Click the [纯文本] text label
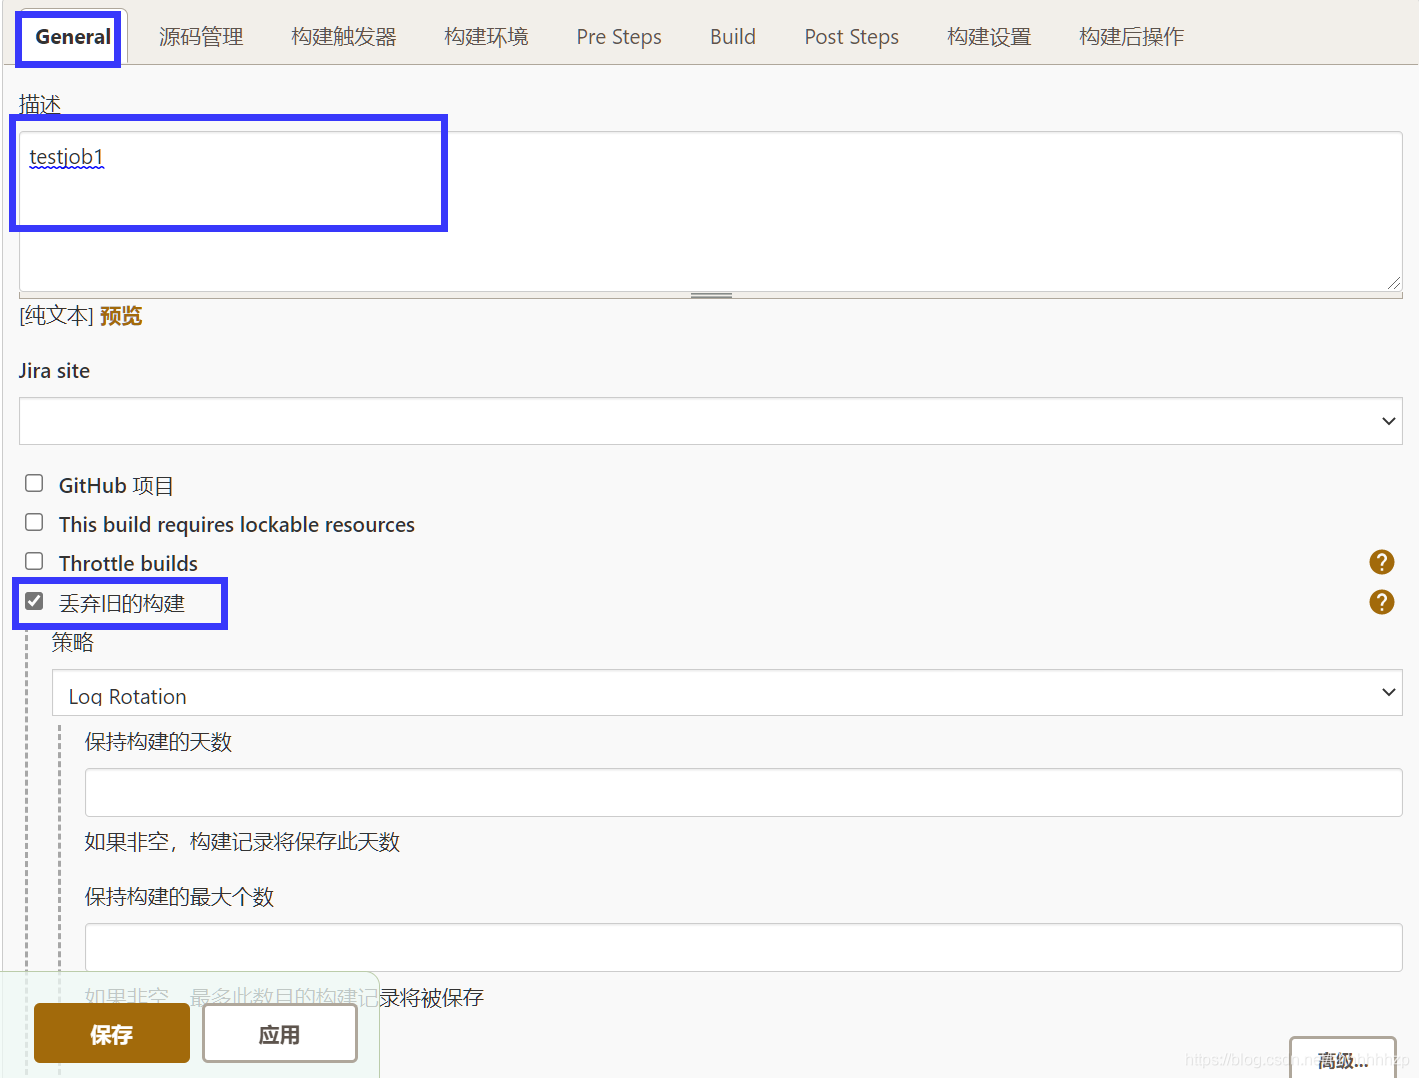 point(57,316)
